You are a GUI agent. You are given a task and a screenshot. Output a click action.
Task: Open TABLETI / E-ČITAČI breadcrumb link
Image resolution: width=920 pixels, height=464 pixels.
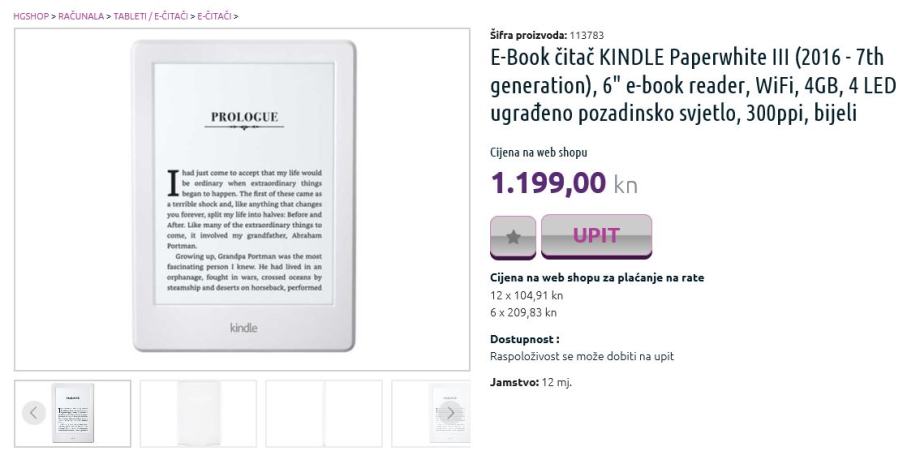coord(151,16)
